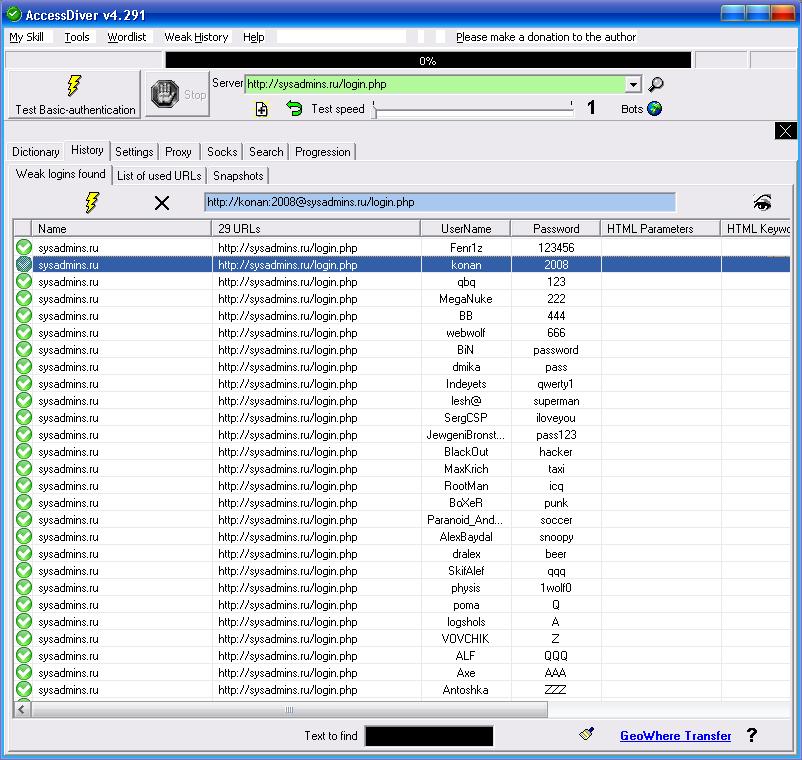Click the Text to find input box
Viewport: 802px width, 760px height.
coord(429,736)
